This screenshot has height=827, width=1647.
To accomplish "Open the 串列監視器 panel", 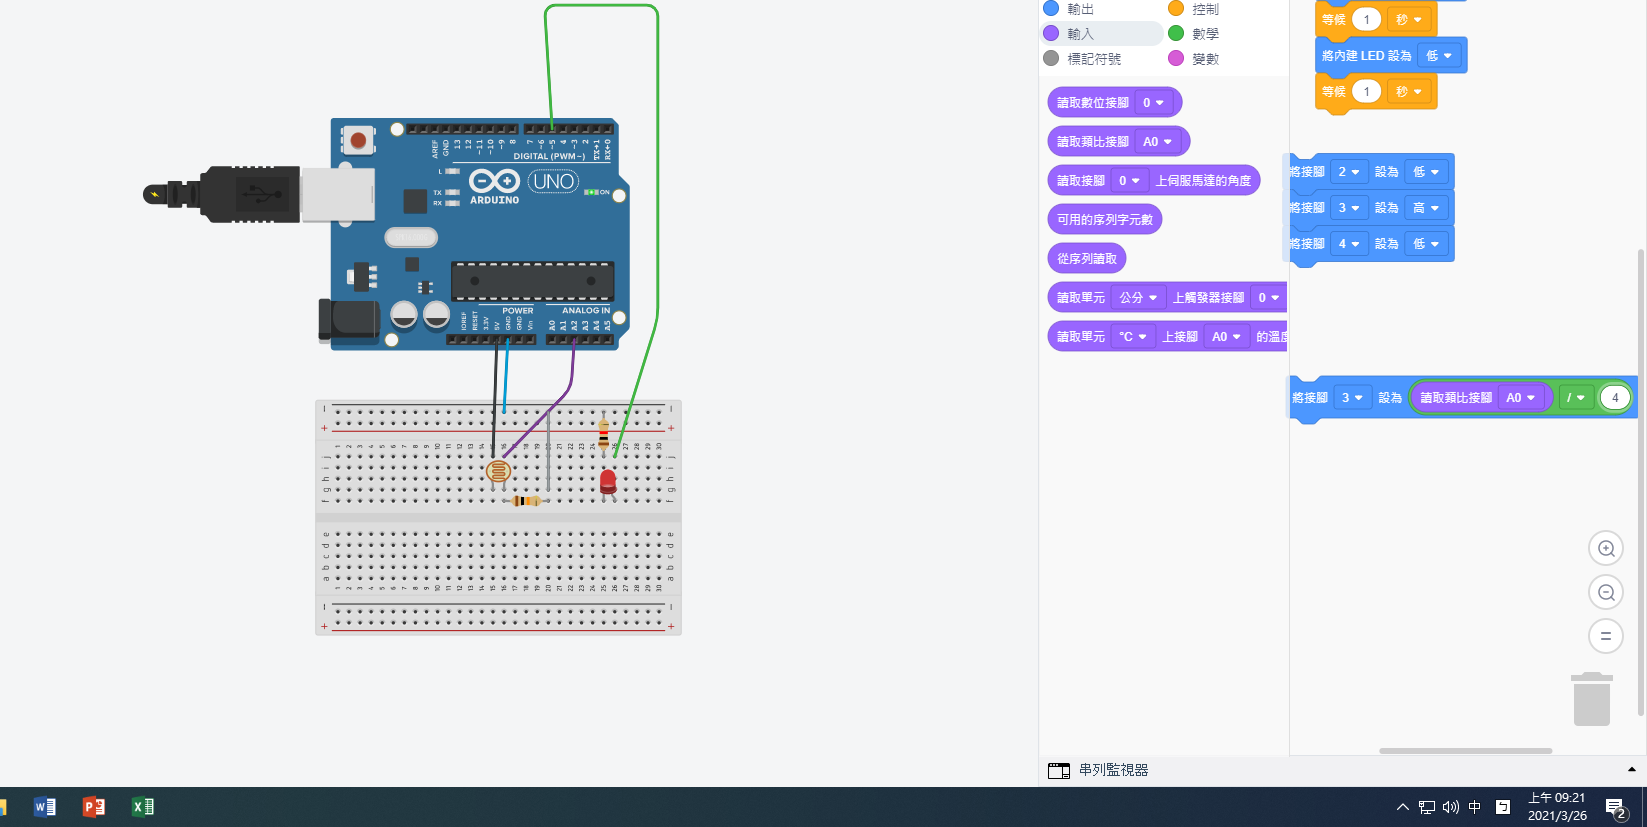I will point(1112,770).
